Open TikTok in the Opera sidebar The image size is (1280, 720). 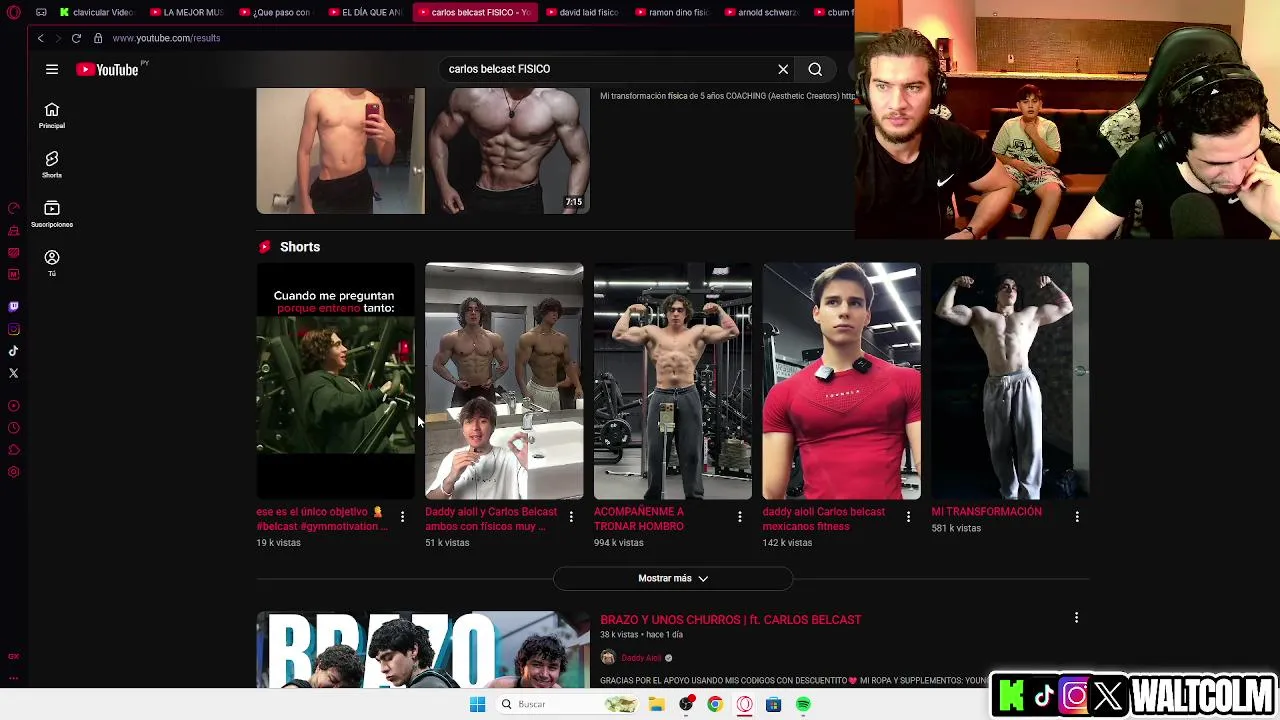click(x=13, y=351)
